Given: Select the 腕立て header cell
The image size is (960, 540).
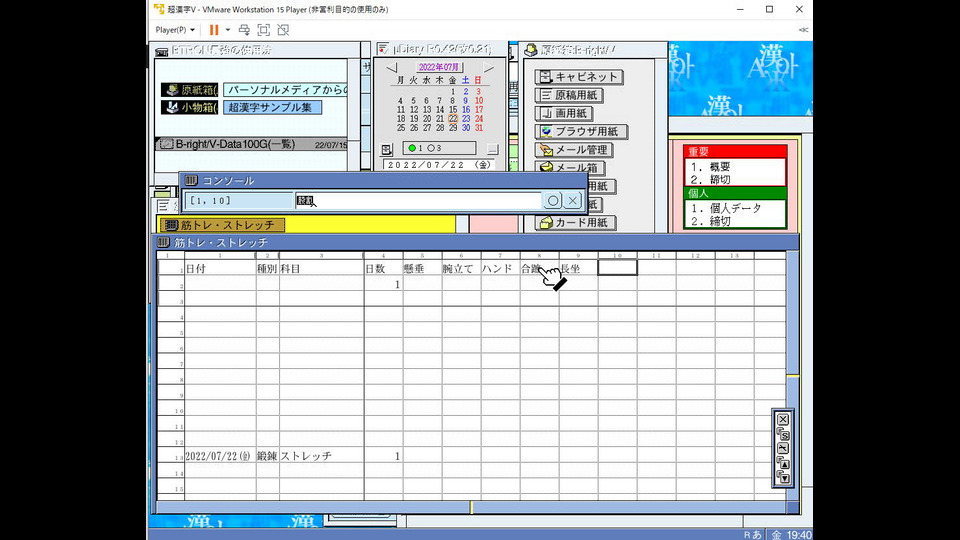Looking at the screenshot, I should [x=462, y=268].
